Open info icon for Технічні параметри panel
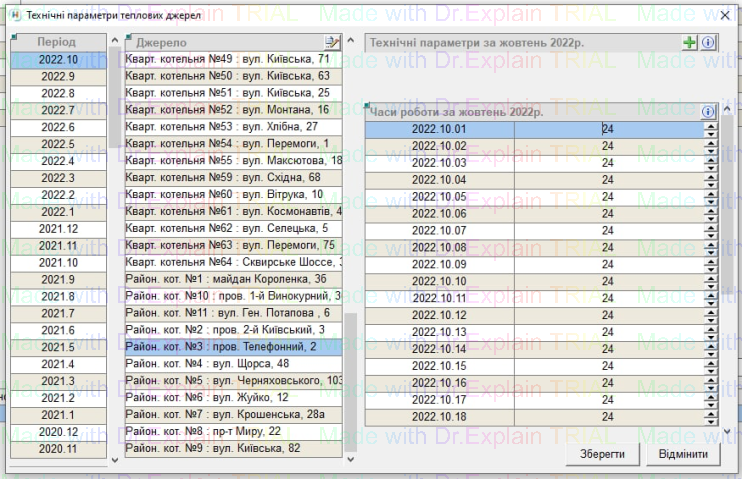The image size is (742, 479). [707, 43]
